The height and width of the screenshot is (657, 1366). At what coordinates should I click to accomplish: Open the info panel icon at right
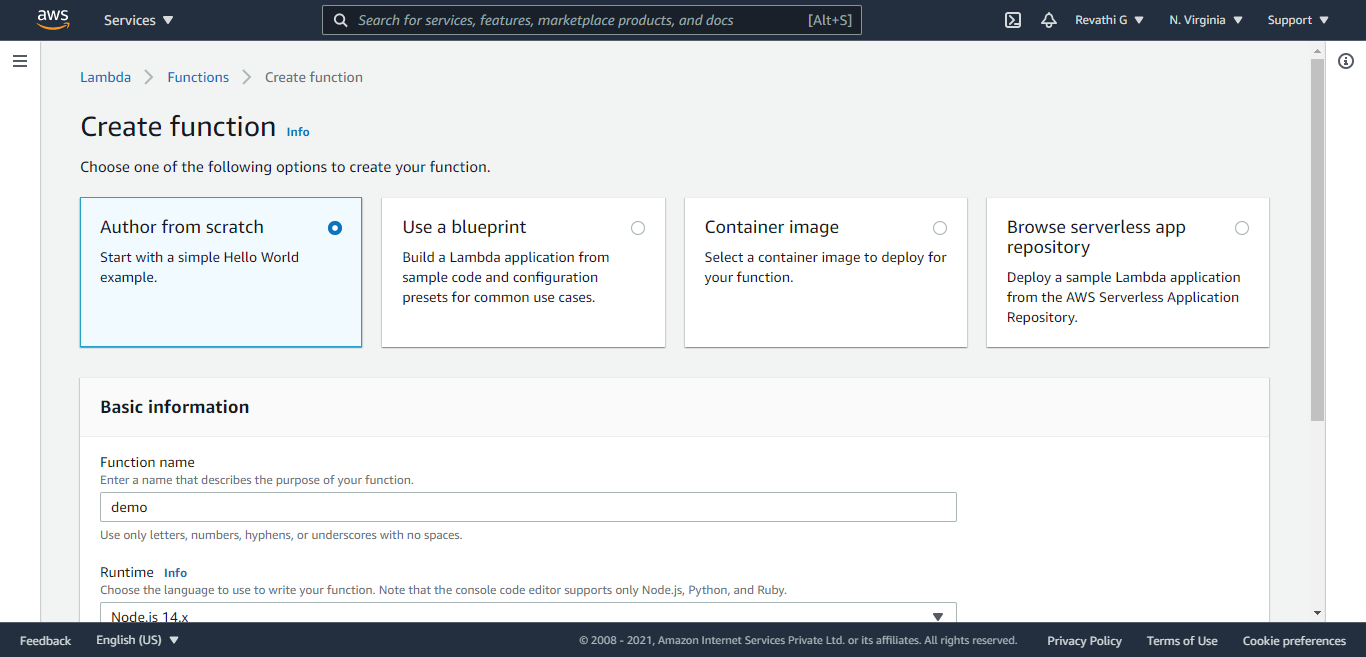pos(1345,62)
